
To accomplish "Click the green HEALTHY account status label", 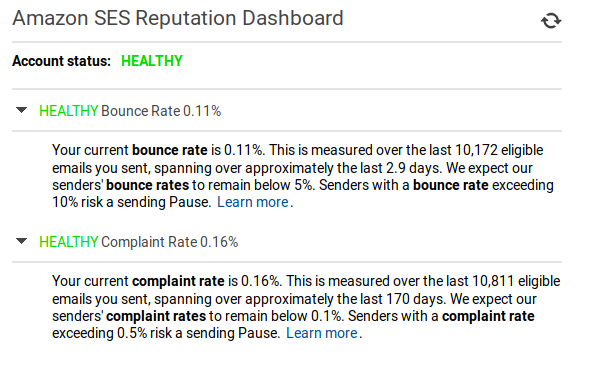I will pos(152,61).
